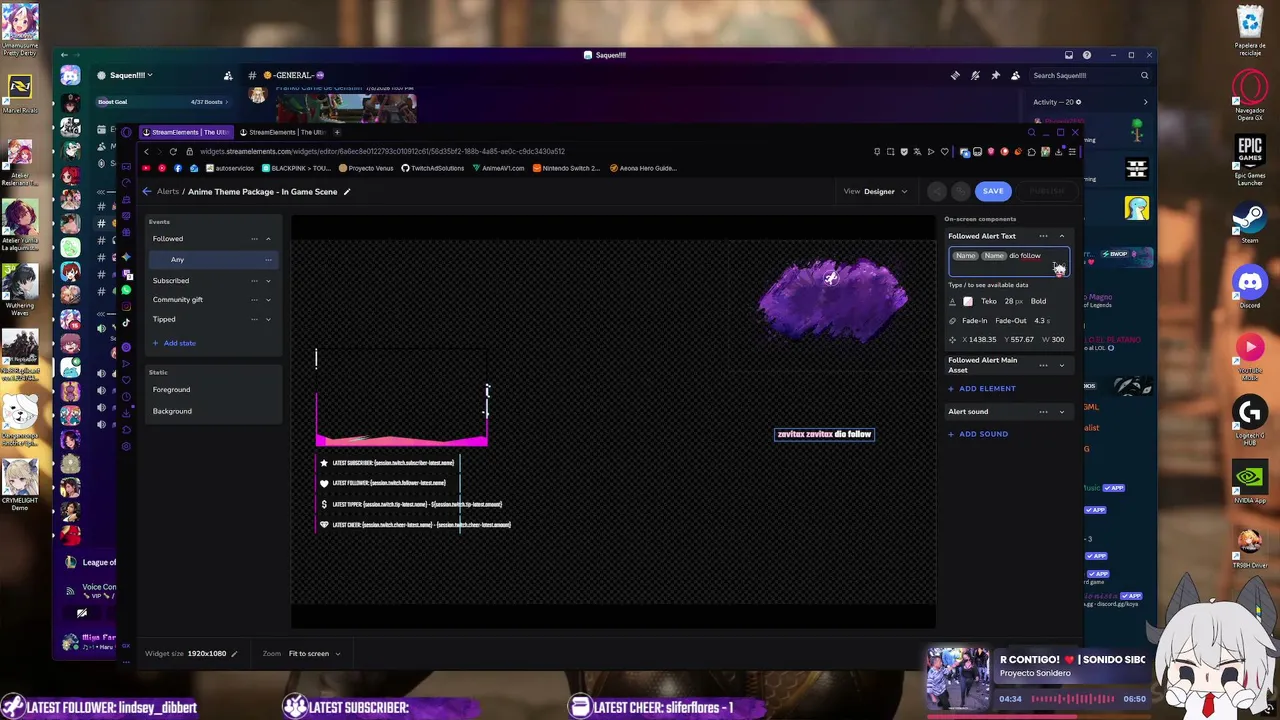Open the Tipped event options menu
The width and height of the screenshot is (1280, 720).
254,319
